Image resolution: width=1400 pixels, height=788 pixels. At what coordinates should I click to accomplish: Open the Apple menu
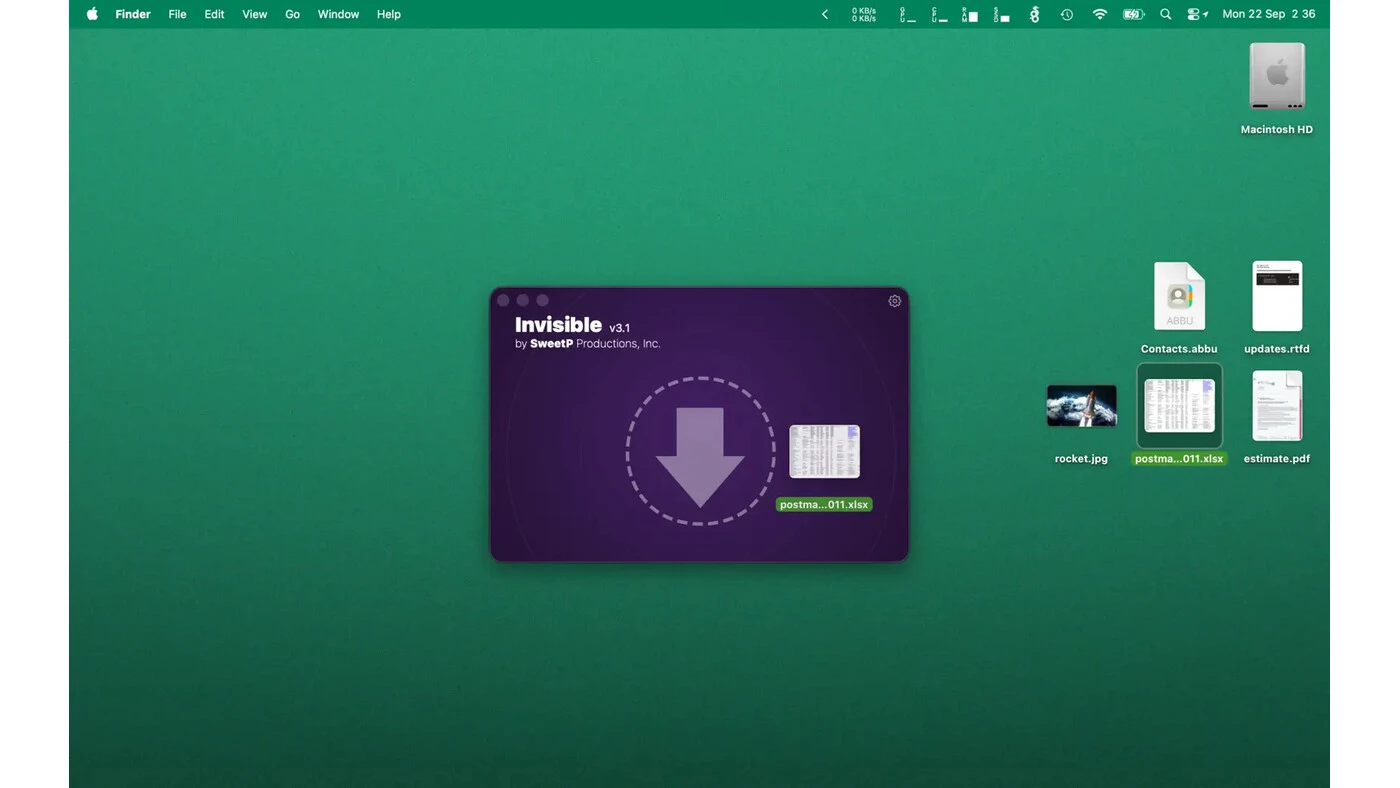(92, 14)
